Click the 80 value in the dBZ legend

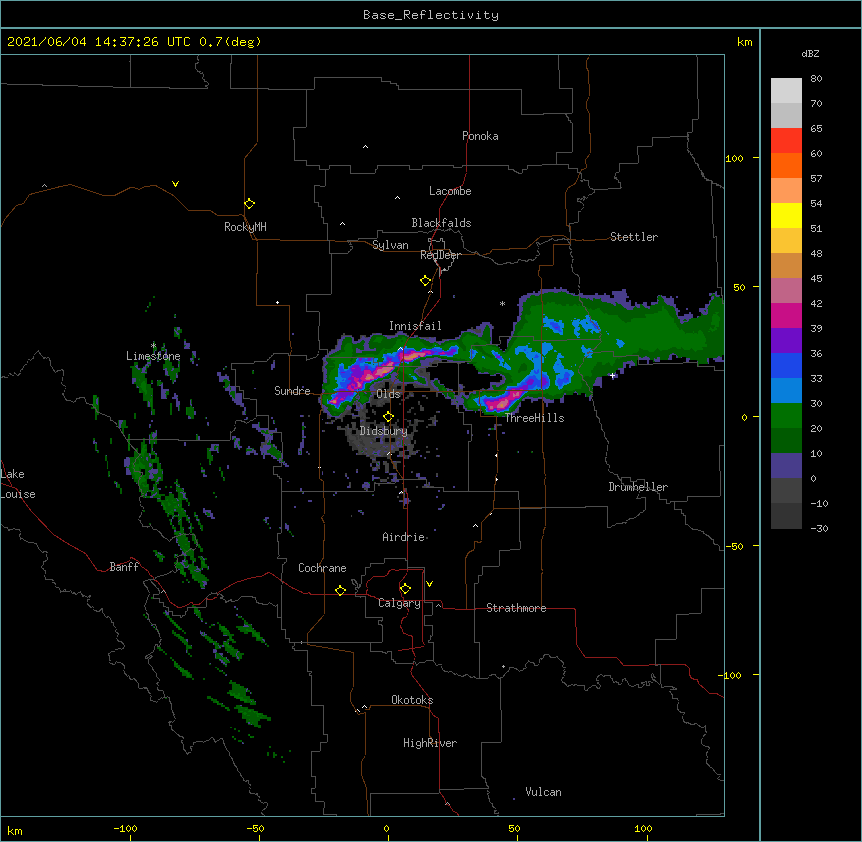(x=816, y=79)
